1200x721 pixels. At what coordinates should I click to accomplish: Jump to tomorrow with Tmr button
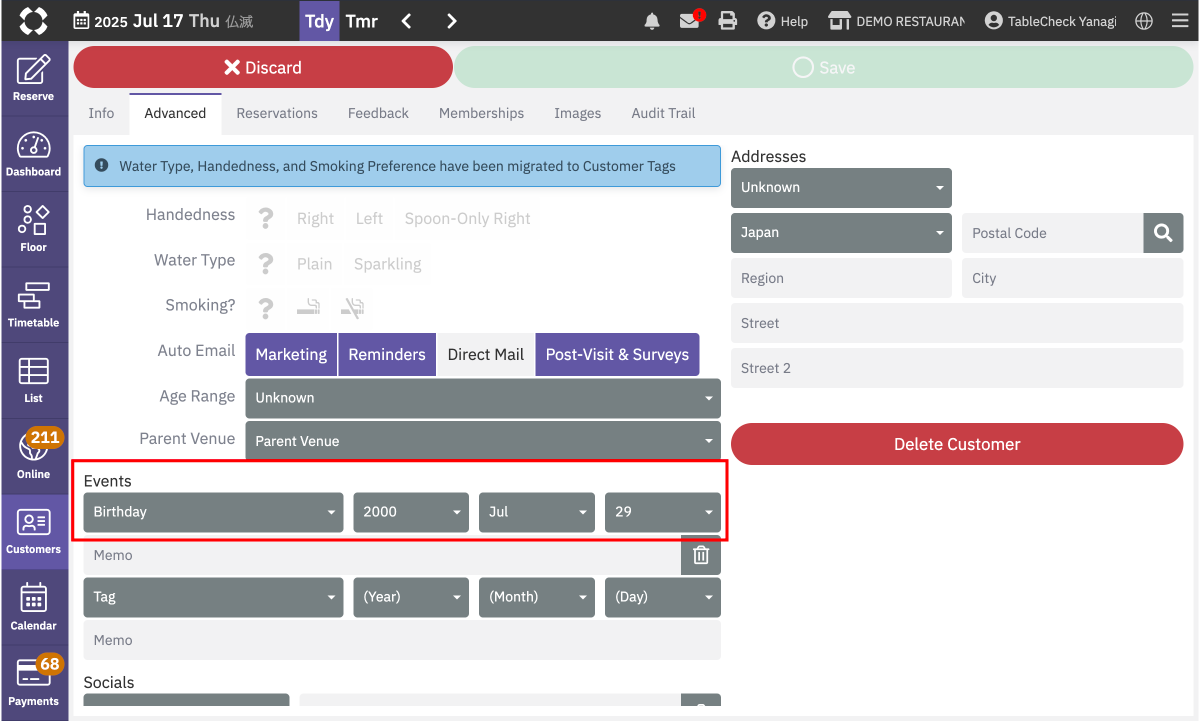361,21
